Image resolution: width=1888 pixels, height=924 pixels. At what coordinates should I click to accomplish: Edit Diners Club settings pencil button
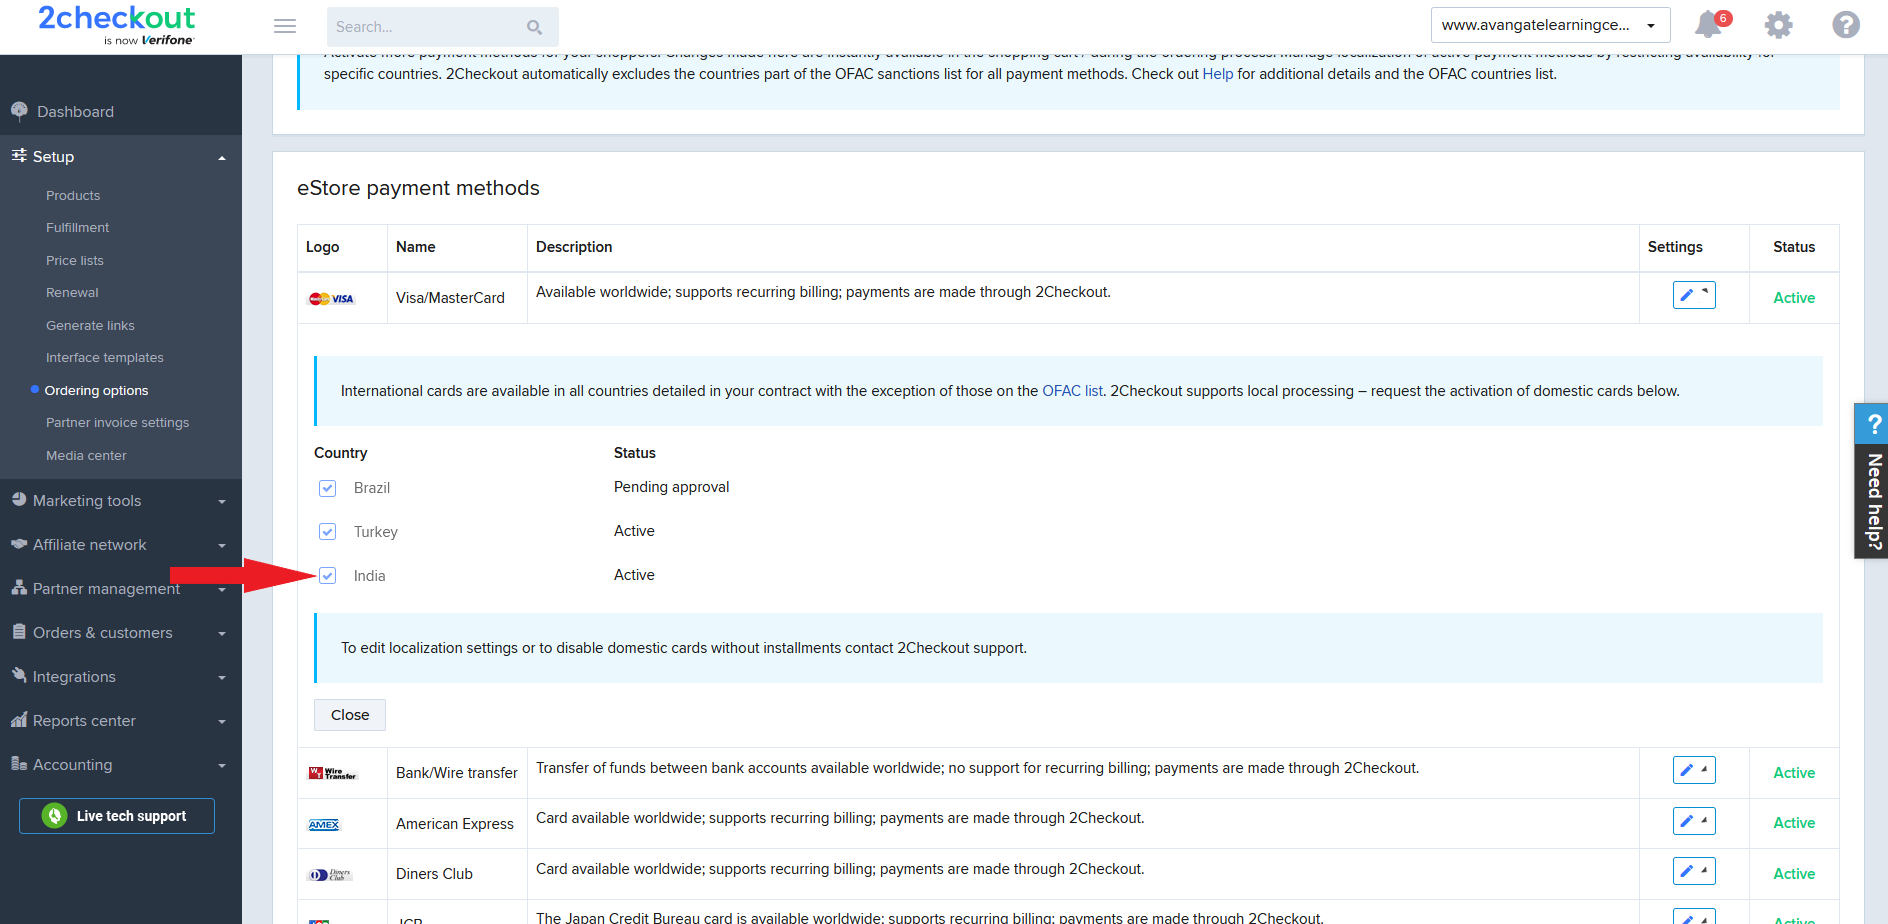(1694, 871)
